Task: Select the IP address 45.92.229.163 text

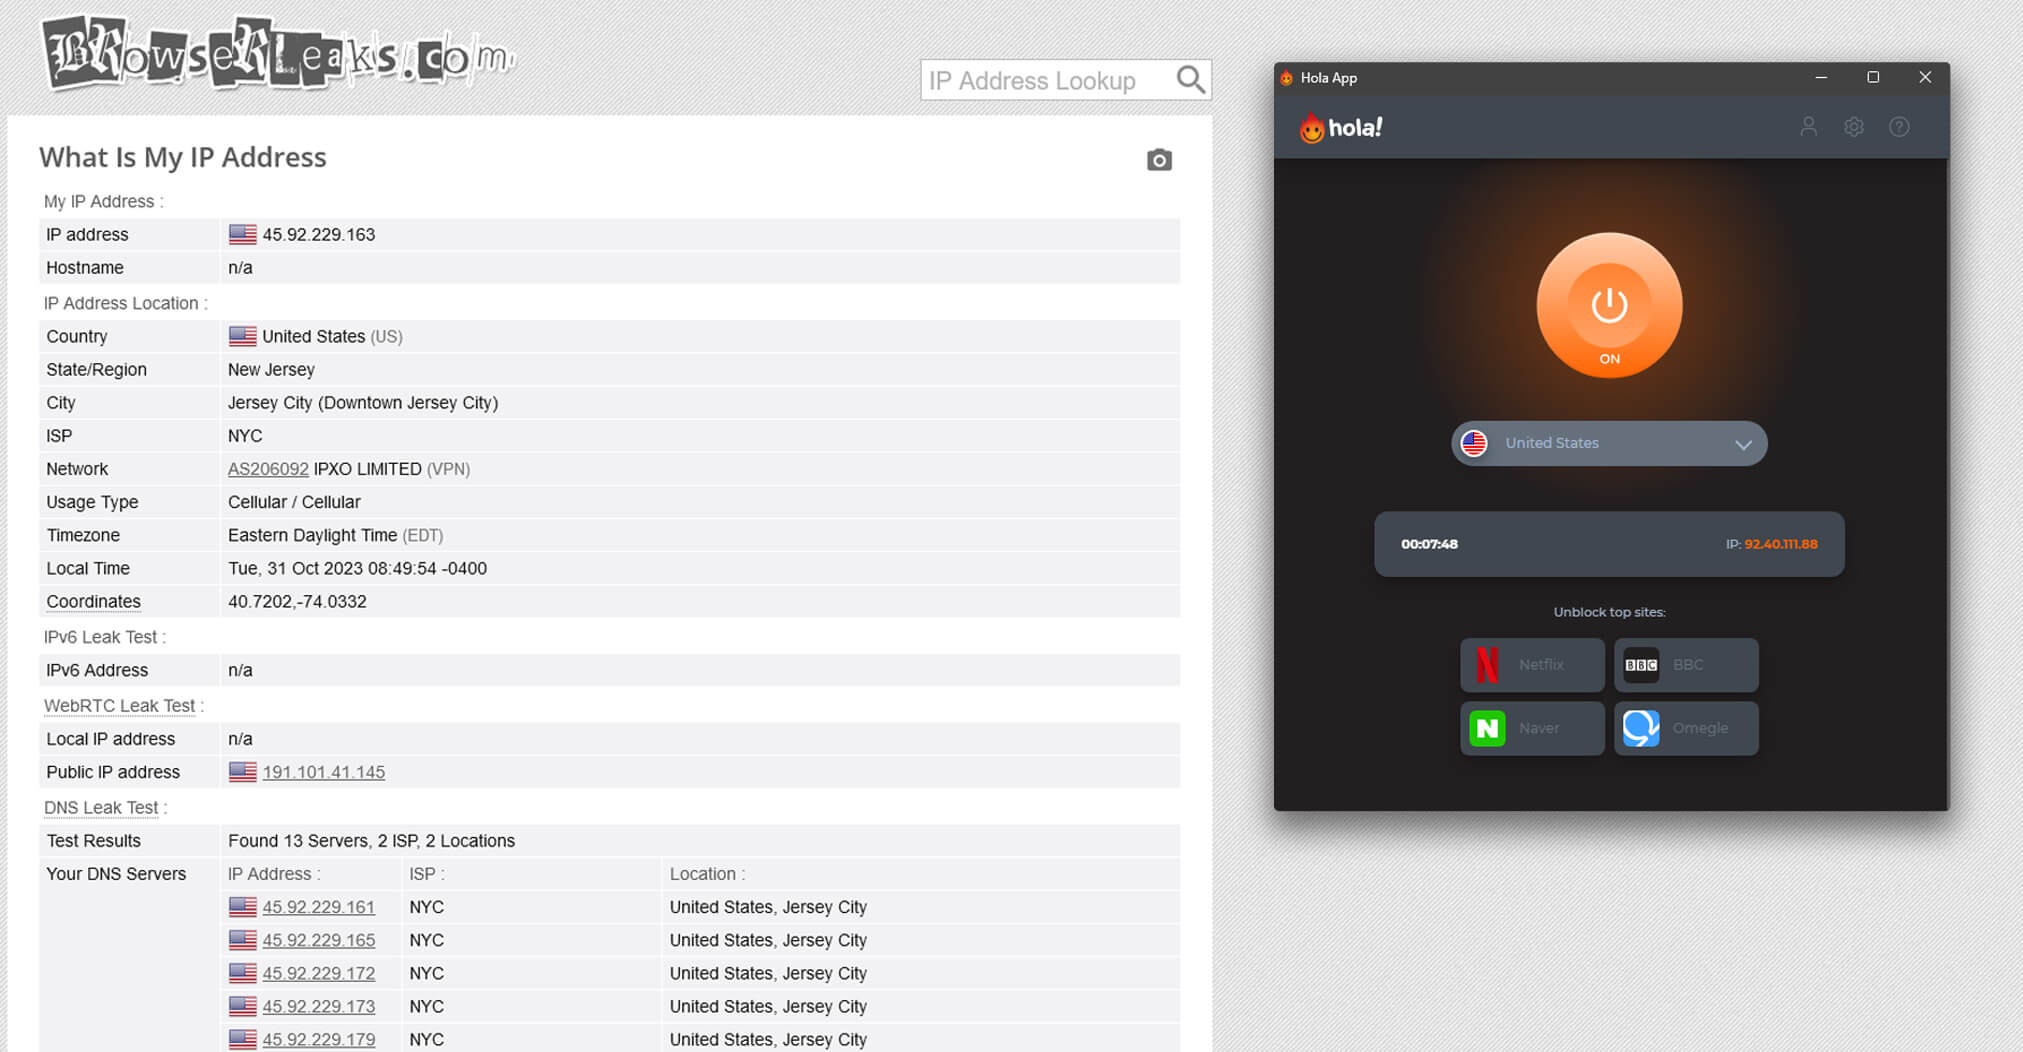Action: point(318,234)
